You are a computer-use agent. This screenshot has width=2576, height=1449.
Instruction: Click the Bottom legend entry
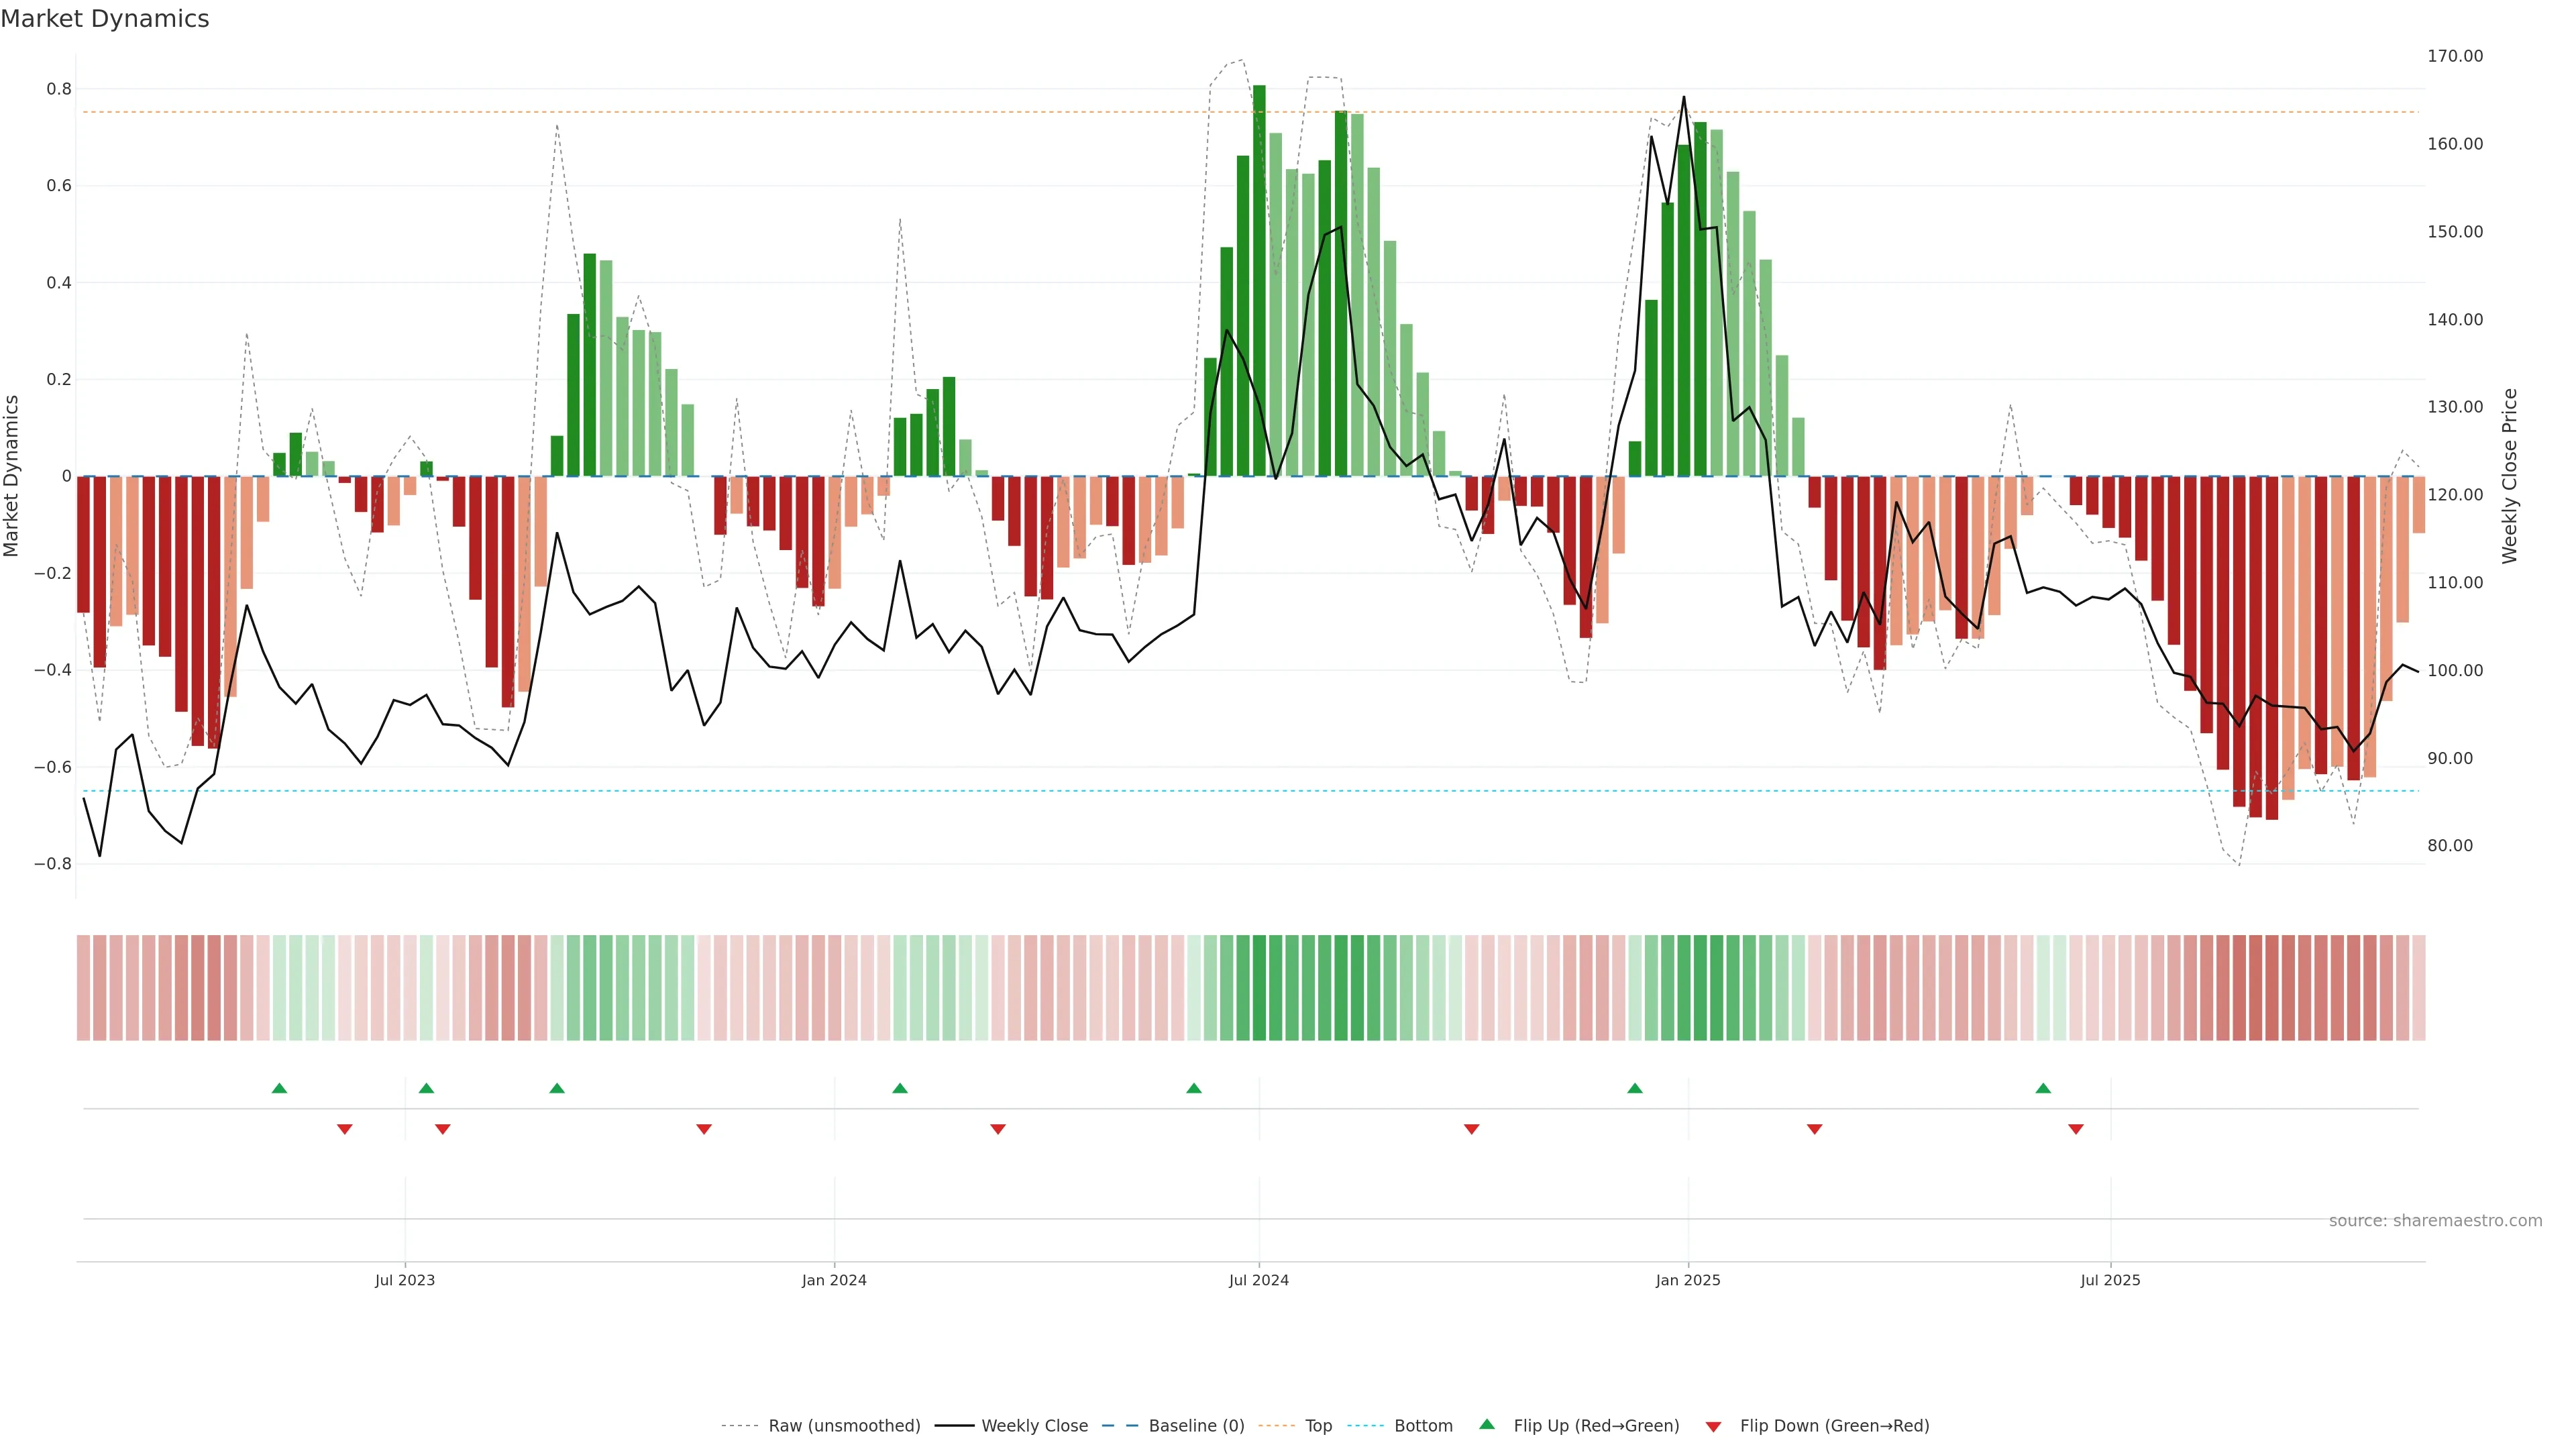(1423, 1426)
